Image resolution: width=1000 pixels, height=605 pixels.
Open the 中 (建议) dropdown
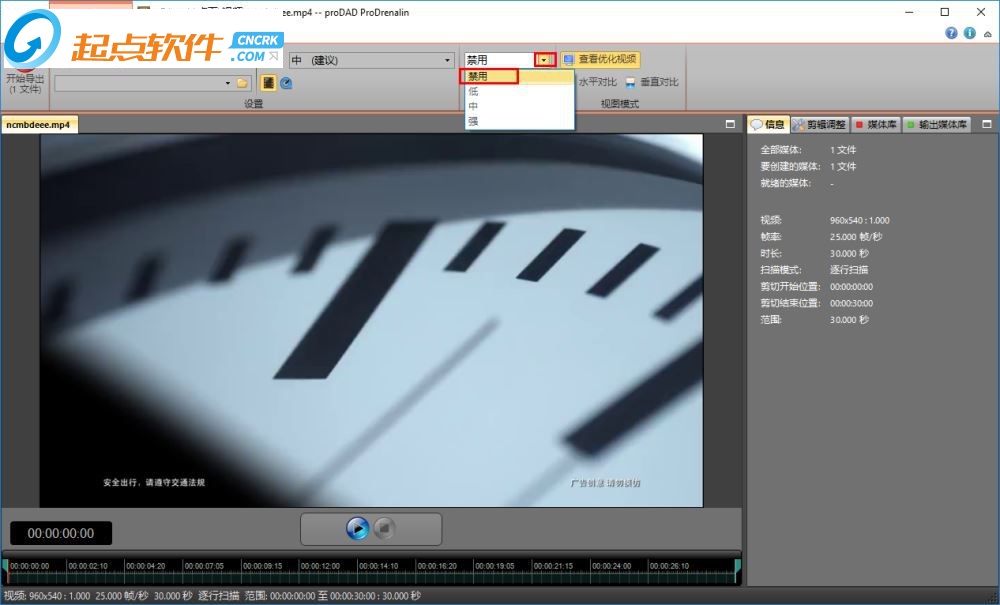coord(447,60)
